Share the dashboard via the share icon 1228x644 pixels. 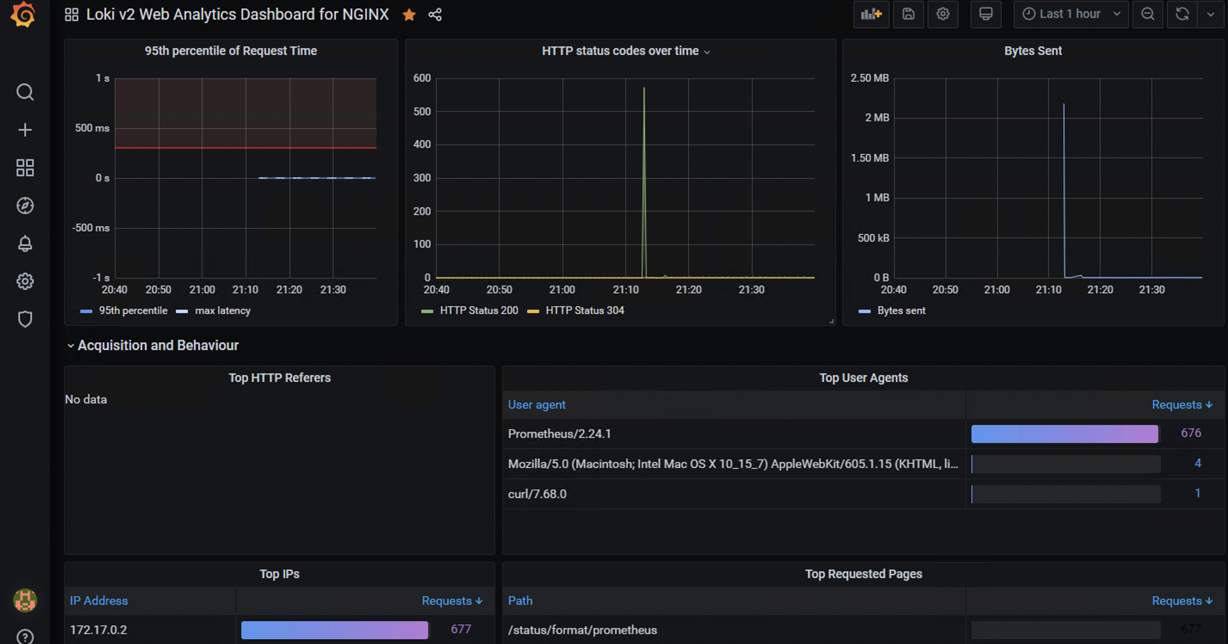pos(434,14)
